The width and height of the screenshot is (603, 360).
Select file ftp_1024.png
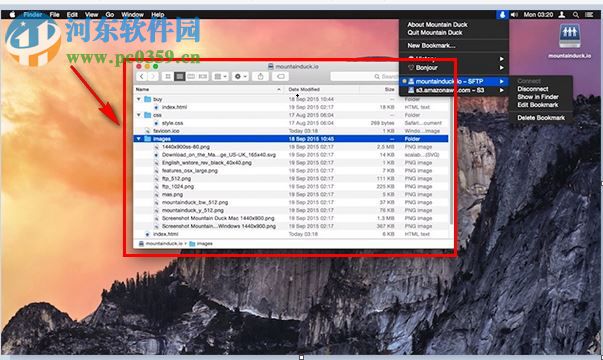coord(178,186)
